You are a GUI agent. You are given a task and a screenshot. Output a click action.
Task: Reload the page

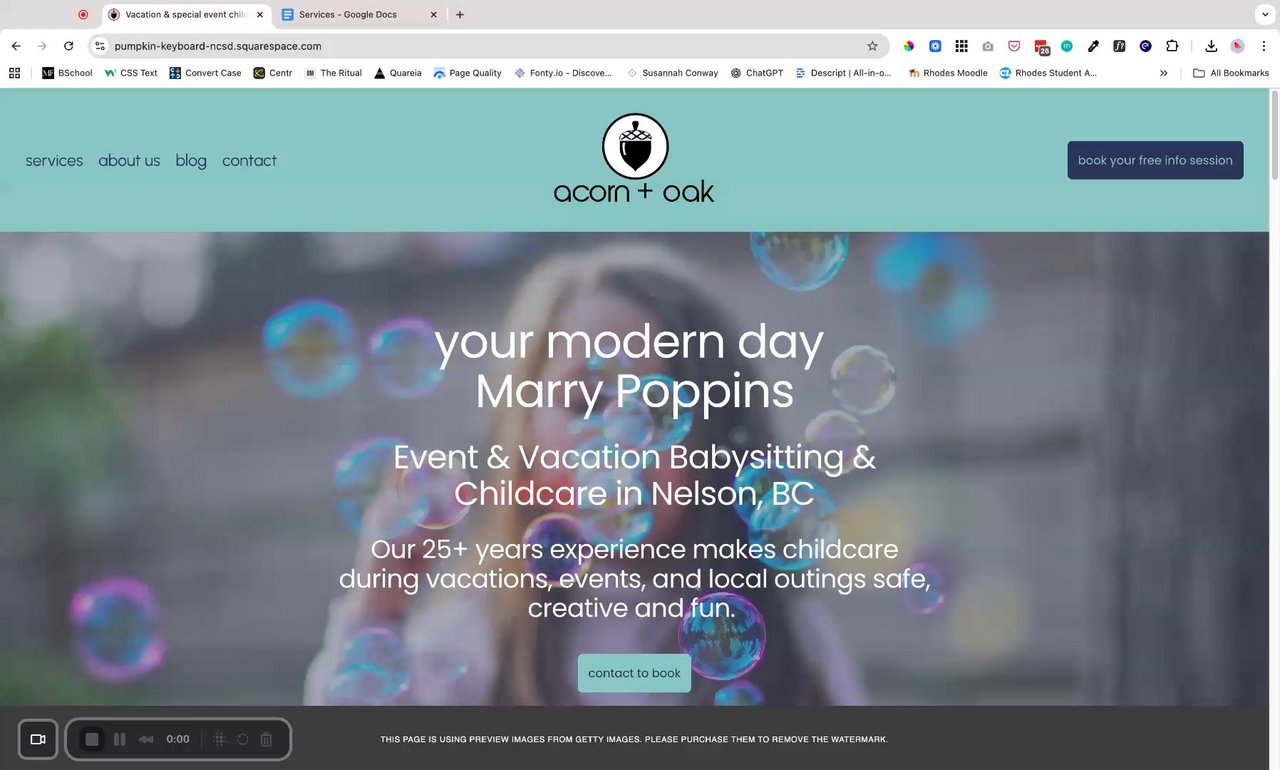click(68, 46)
